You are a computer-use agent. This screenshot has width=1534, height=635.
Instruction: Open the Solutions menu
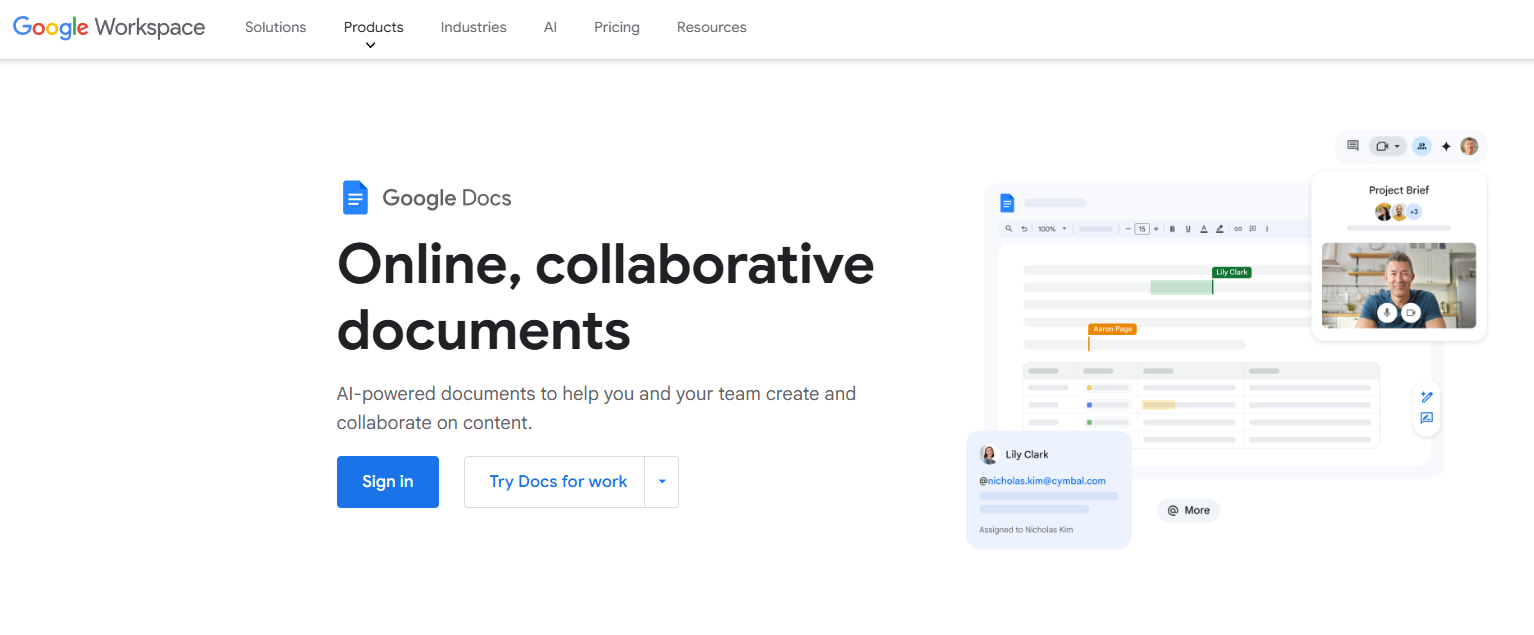pos(276,28)
